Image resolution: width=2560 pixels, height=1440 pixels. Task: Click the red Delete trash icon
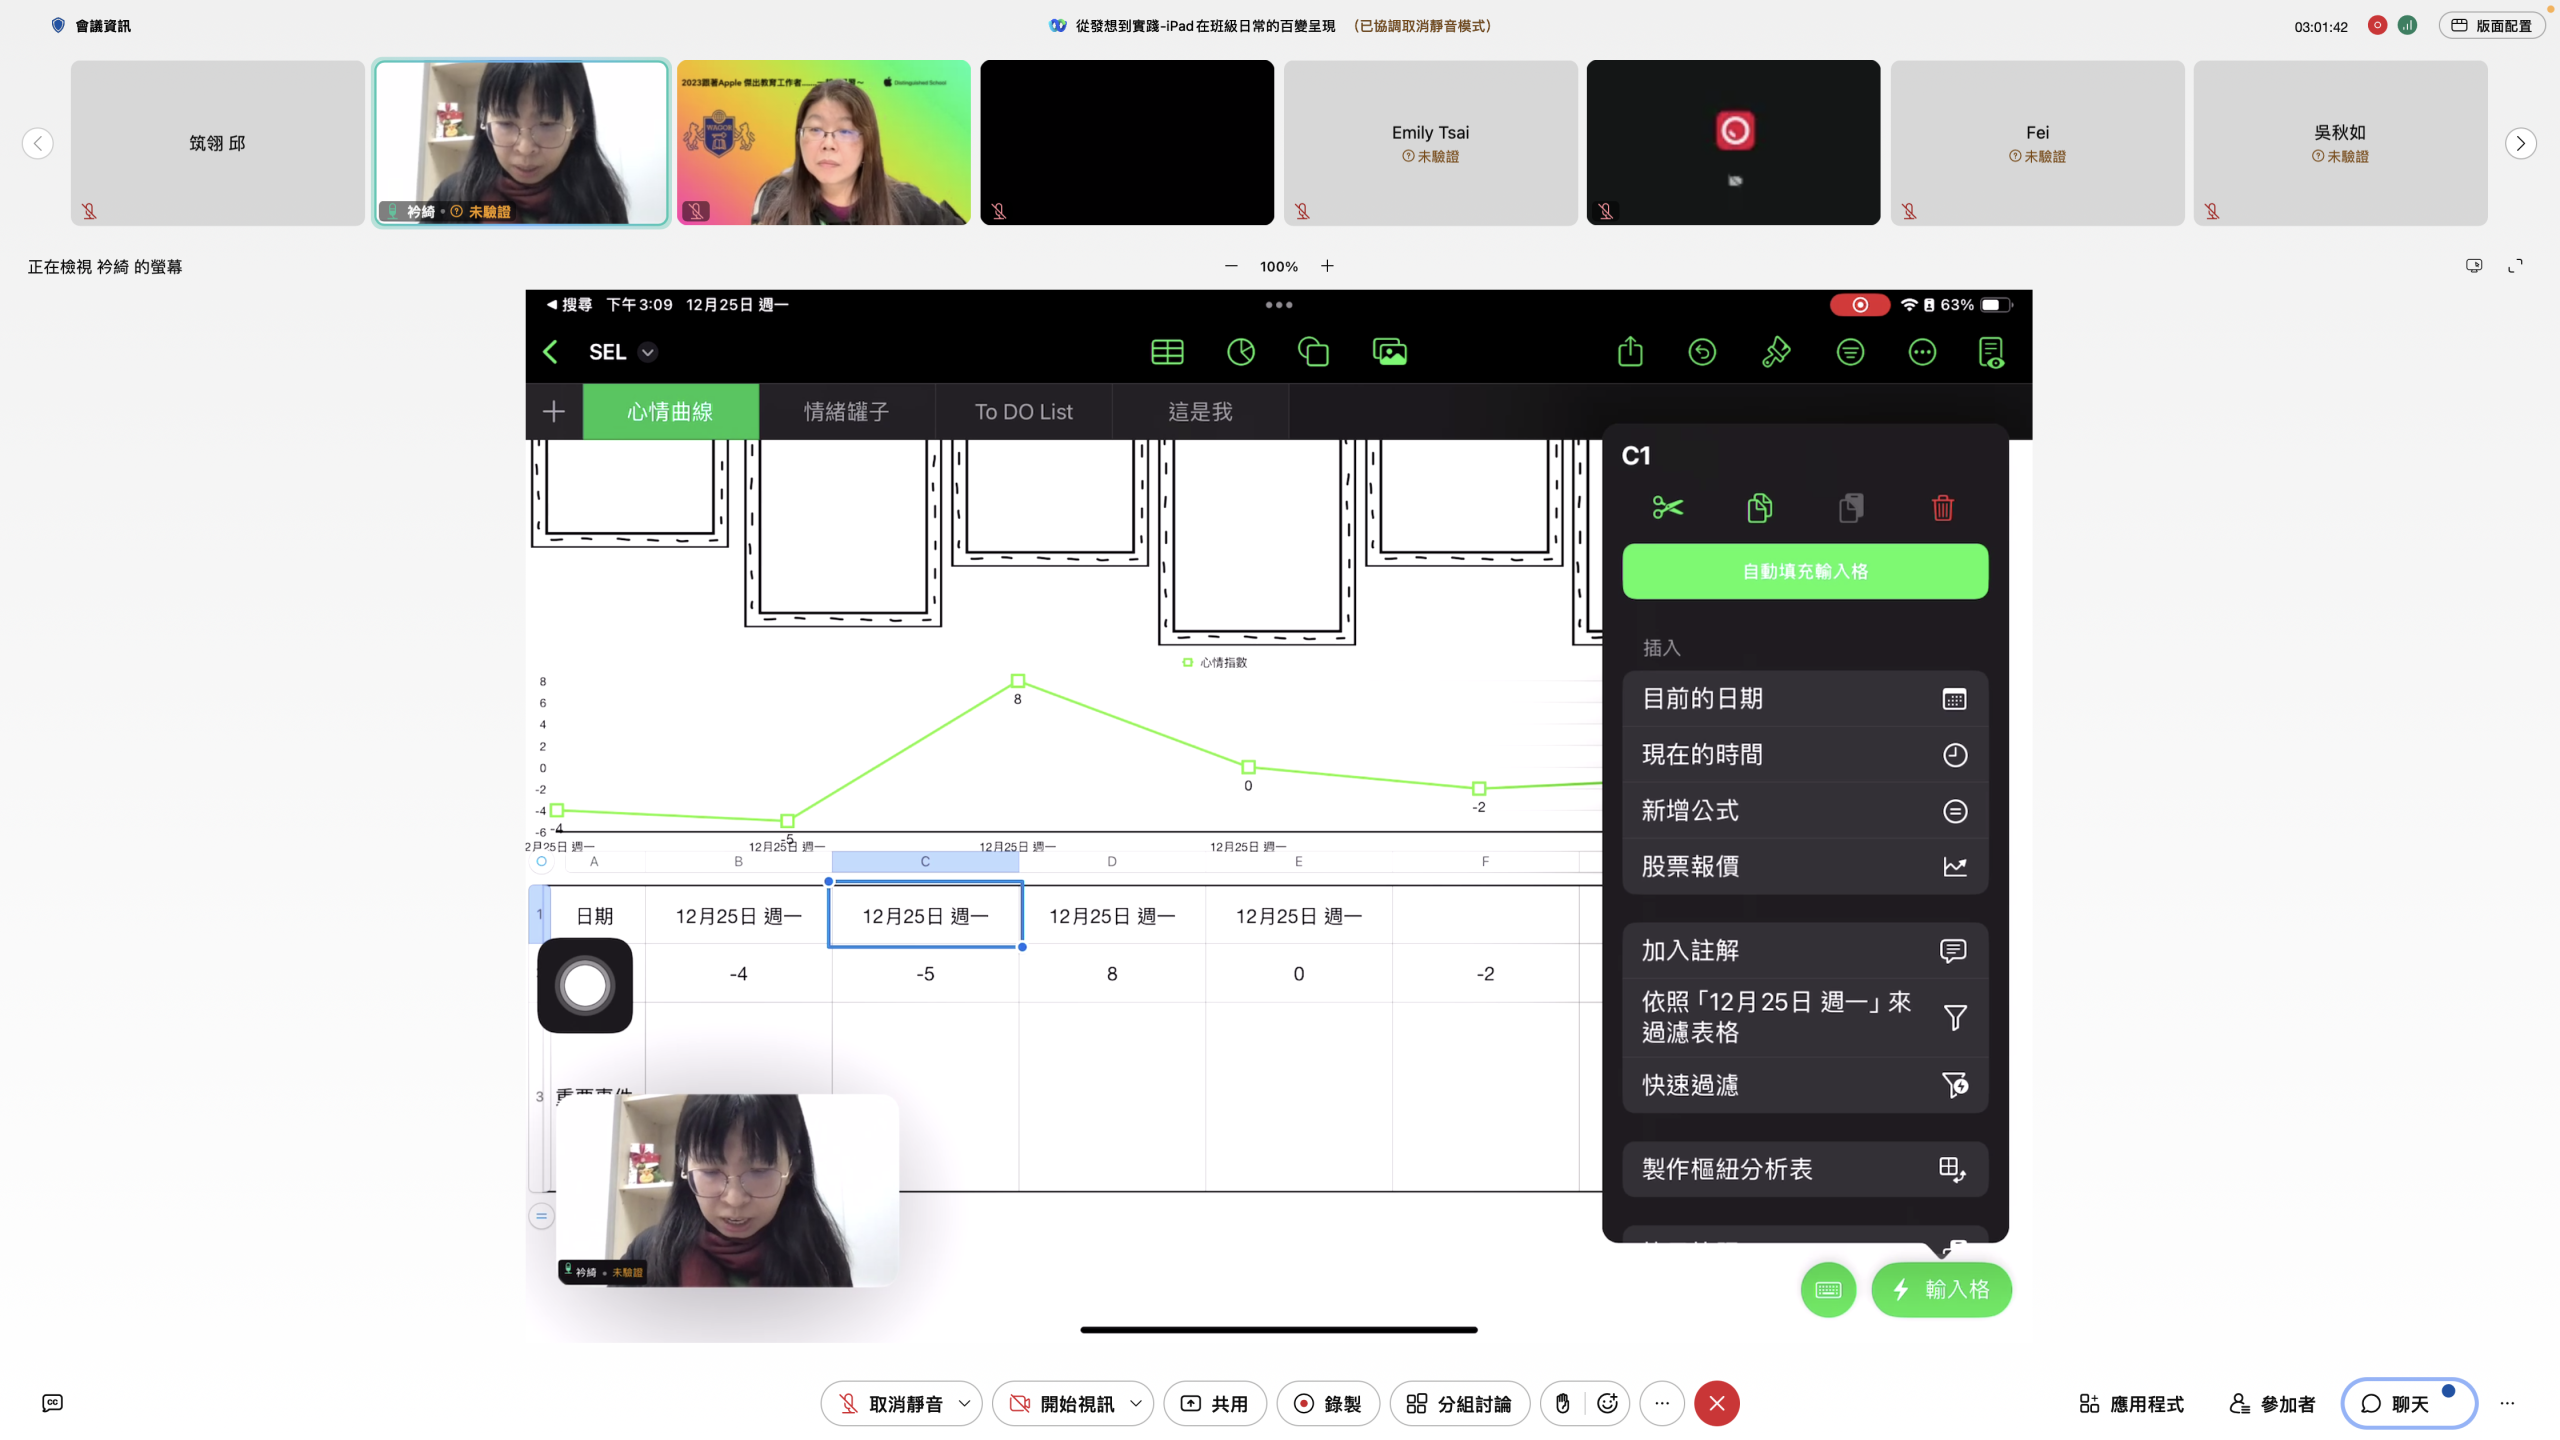1942,508
